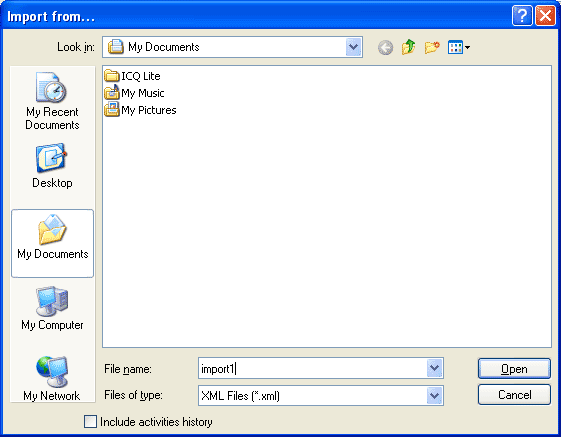Screen dimensions: 561x437
Task: Select the My Music folder
Action: pyautogui.click(x=134, y=93)
